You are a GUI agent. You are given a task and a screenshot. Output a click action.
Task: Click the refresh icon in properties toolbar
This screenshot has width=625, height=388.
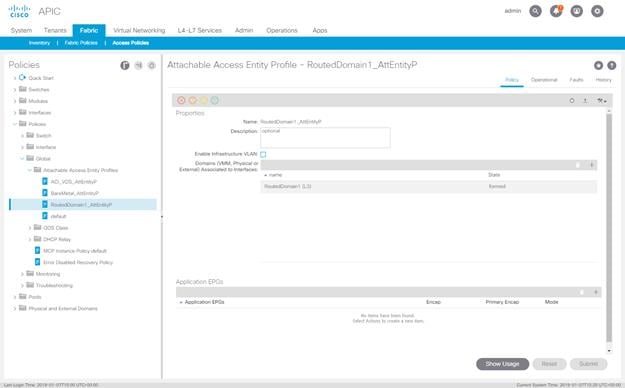coord(572,101)
